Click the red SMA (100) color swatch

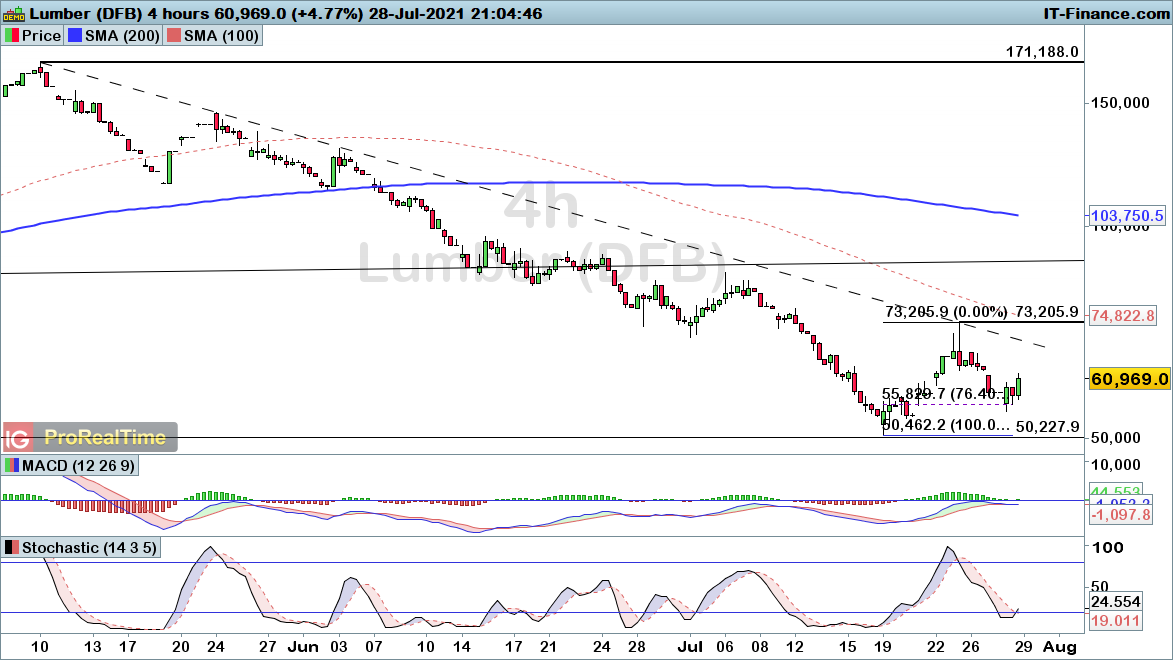(x=174, y=35)
